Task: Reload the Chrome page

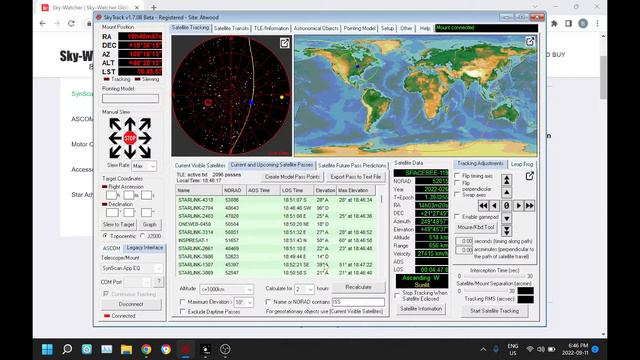Action: click(x=71, y=24)
